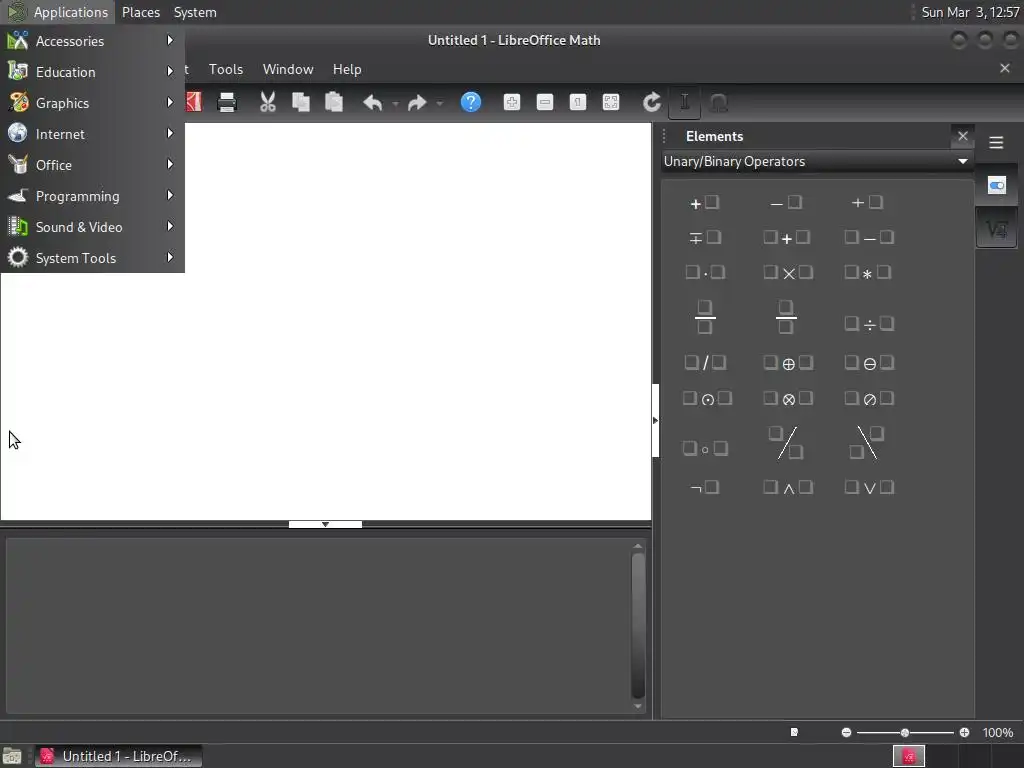Insert the a*b asterisk multiplication element
Viewport: 1024px width, 768px height.
868,273
